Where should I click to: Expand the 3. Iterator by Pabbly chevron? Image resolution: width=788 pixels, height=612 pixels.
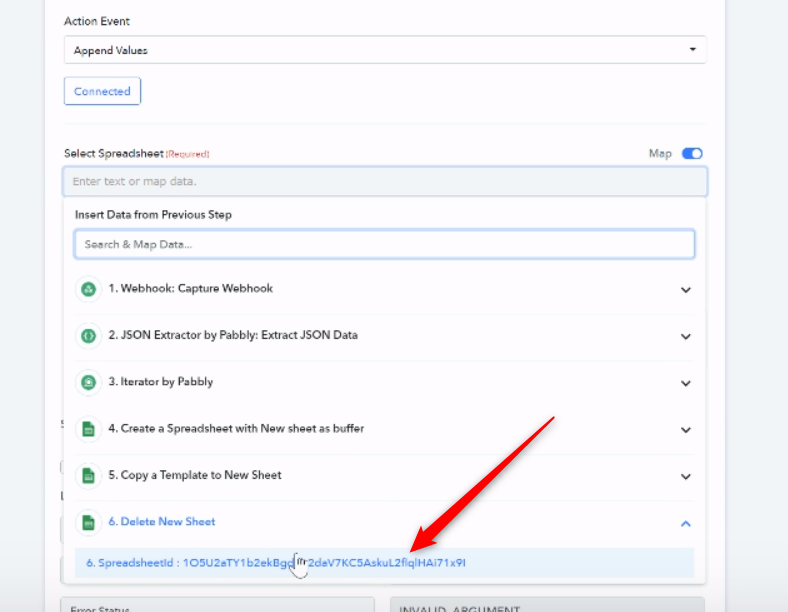685,383
